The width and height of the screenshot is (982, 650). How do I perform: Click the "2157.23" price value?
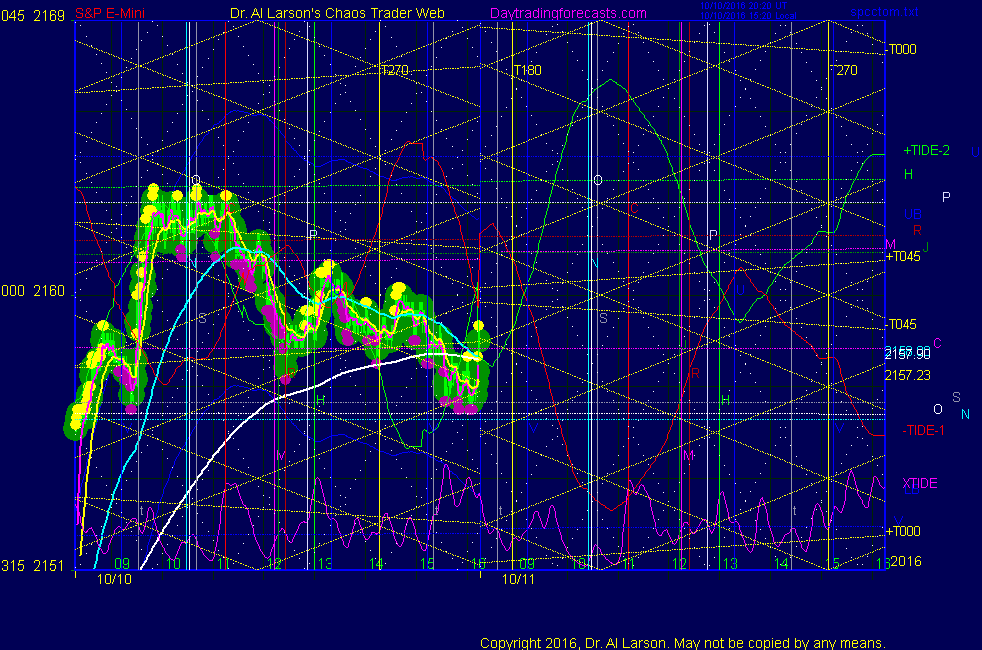tap(907, 375)
